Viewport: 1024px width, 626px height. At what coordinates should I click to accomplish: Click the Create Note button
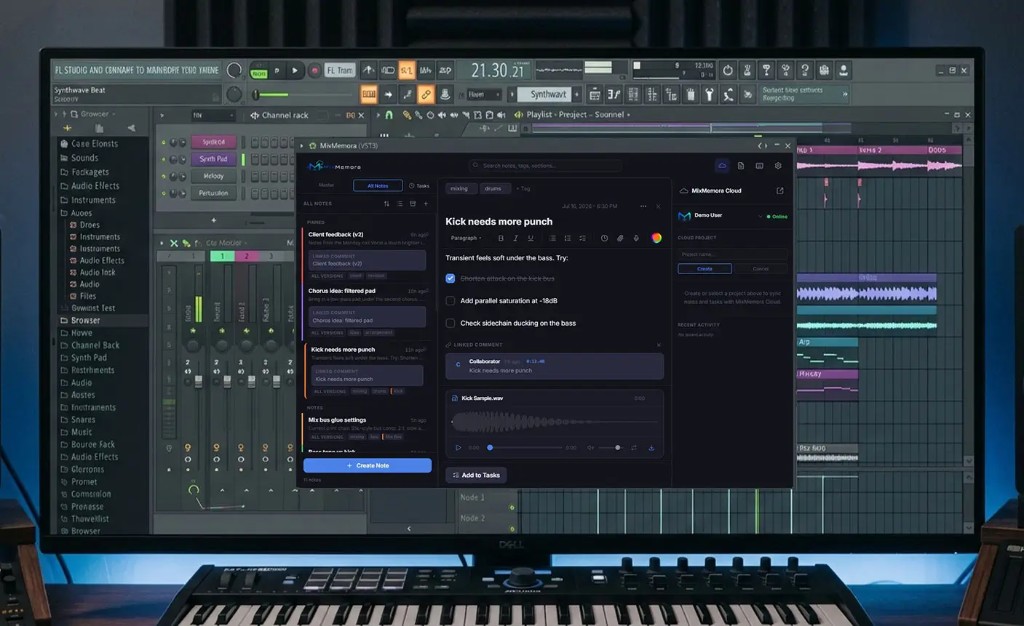[368, 465]
